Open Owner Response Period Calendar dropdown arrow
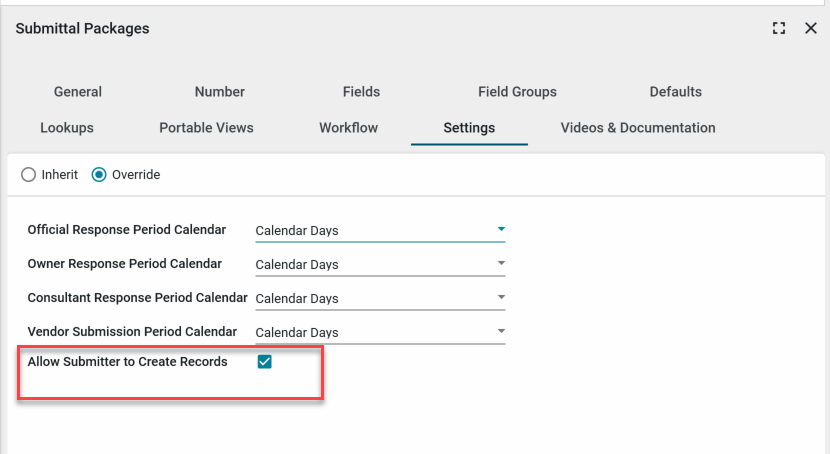The width and height of the screenshot is (830, 454). 501,264
